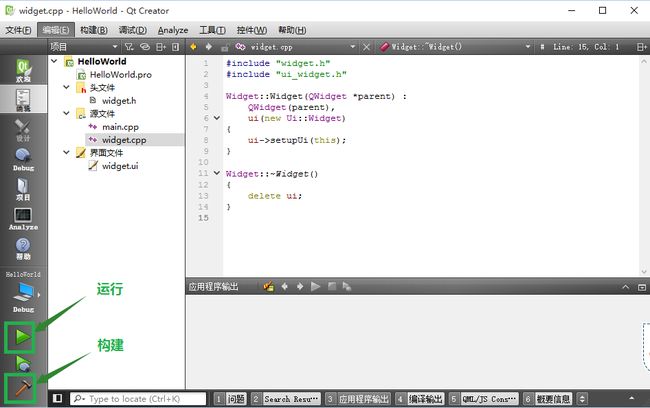Collapse the 头文件 headers folder
The image size is (650, 408).
point(66,87)
